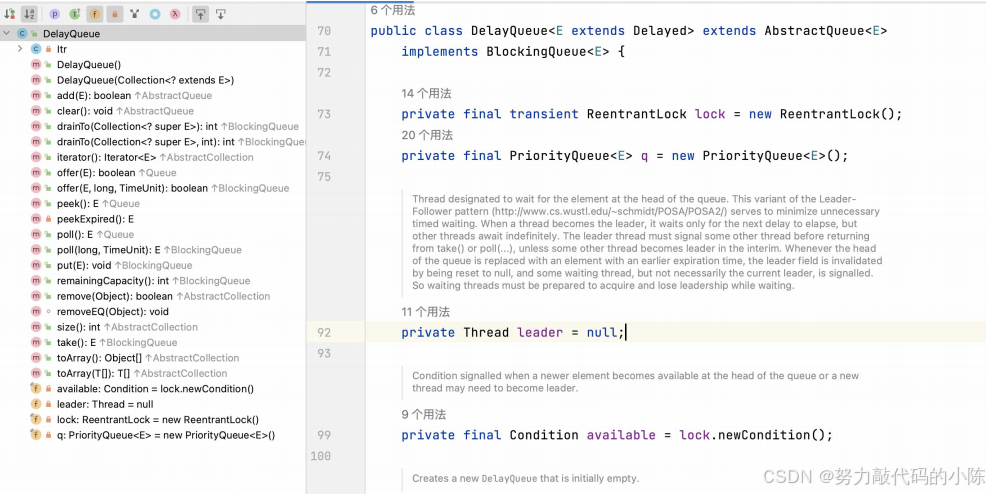Click gutter line number 73
989x494 pixels.
pyautogui.click(x=324, y=114)
